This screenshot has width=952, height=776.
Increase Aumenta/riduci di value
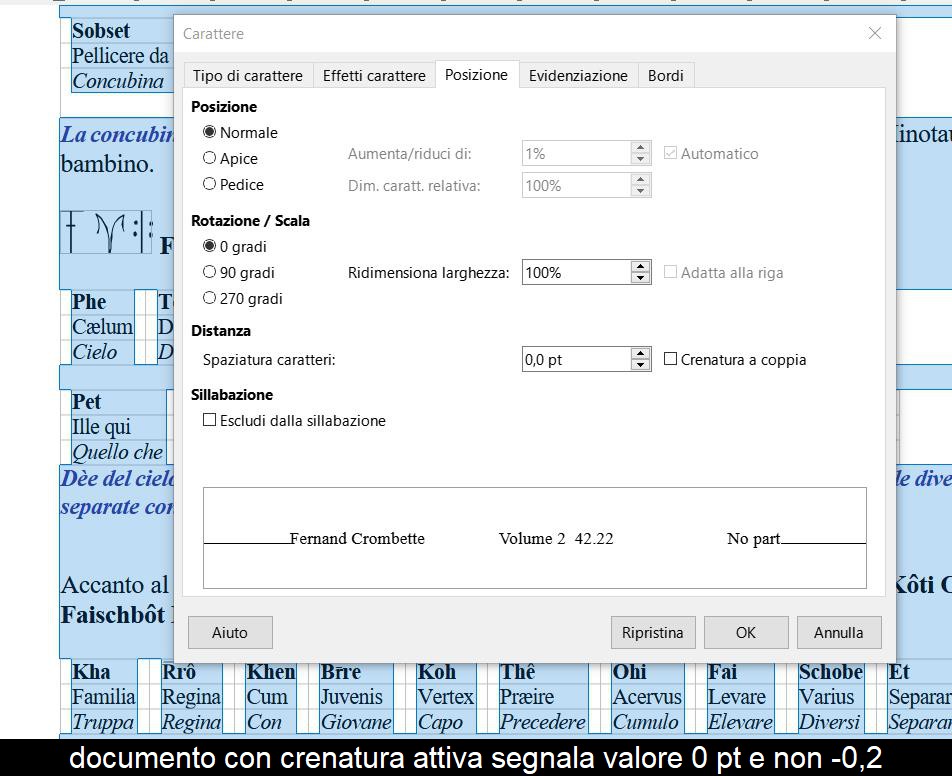[641, 148]
